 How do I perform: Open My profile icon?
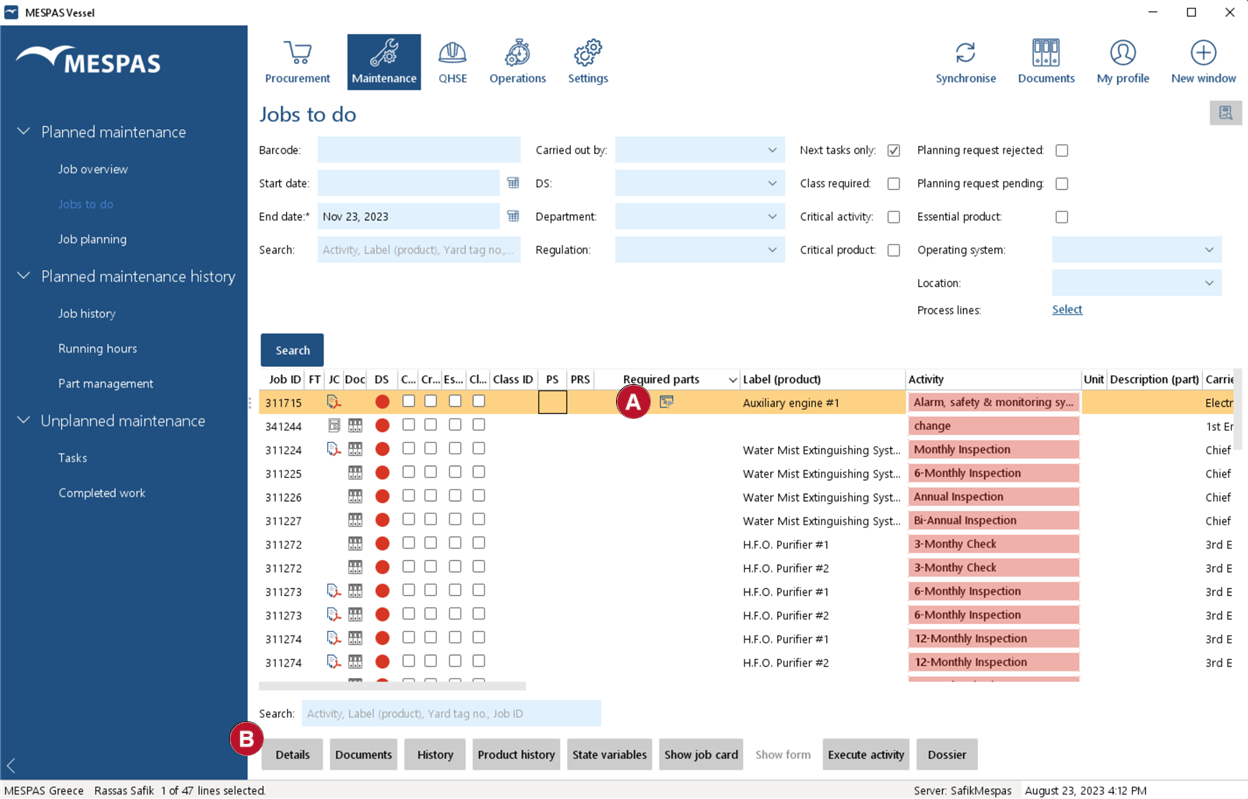pyautogui.click(x=1122, y=52)
